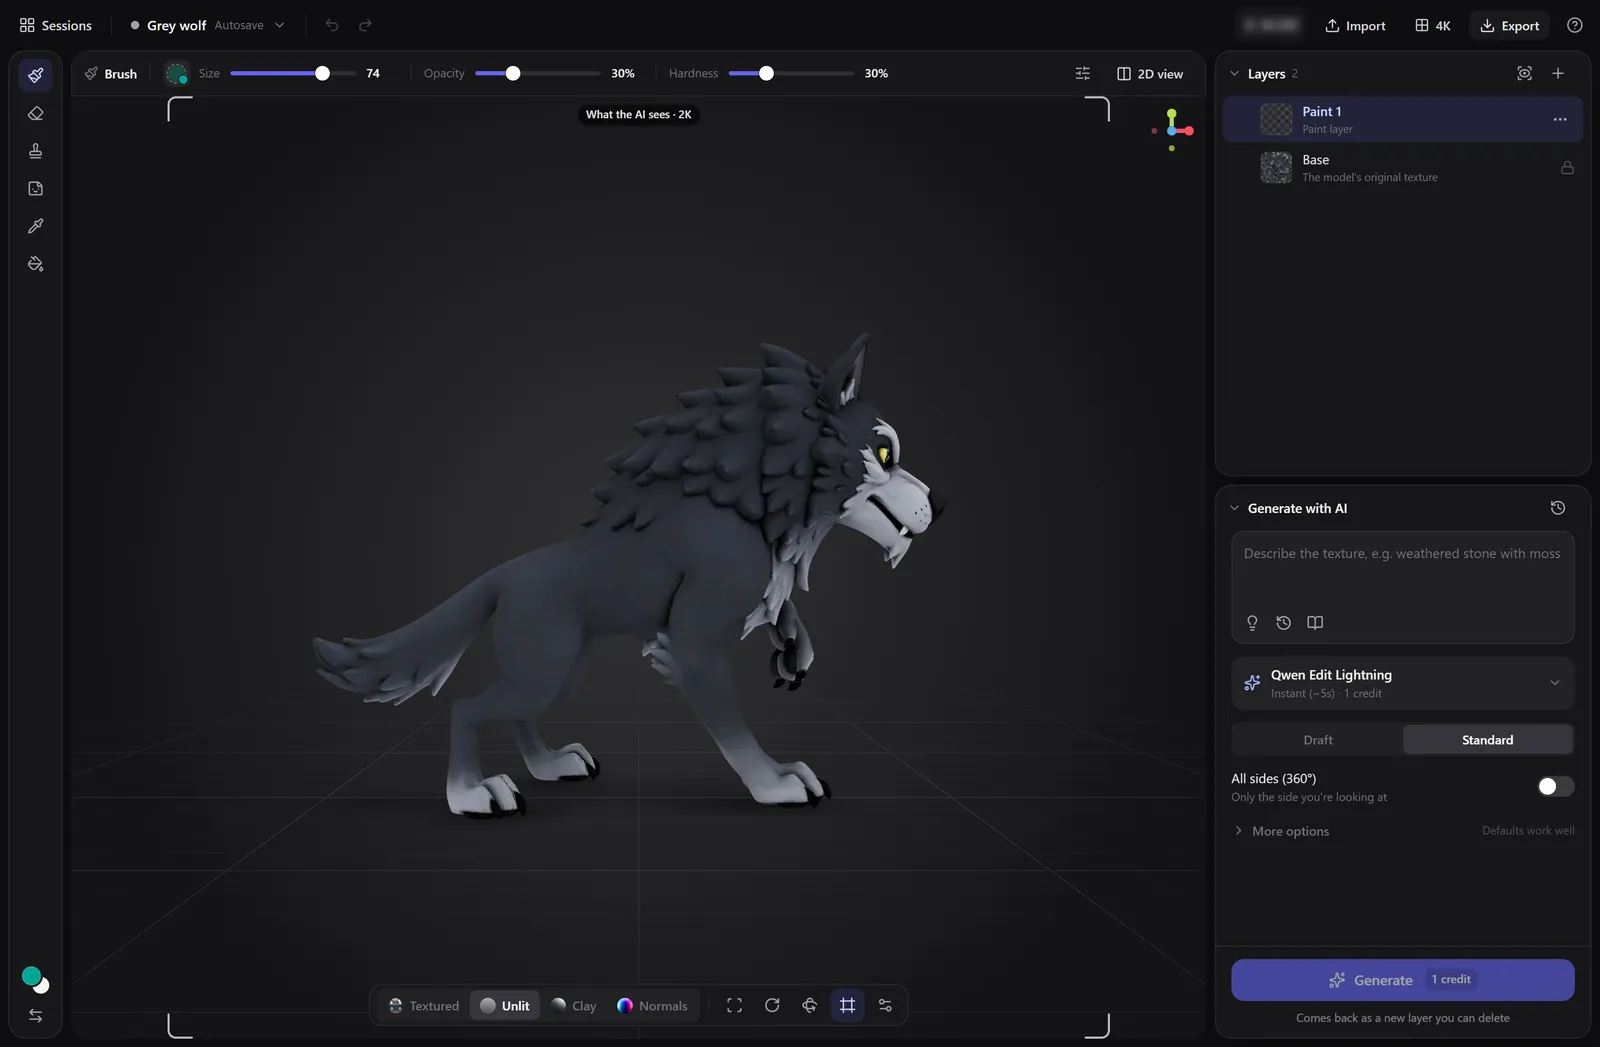
Task: Toggle the grid display button
Action: (848, 1005)
